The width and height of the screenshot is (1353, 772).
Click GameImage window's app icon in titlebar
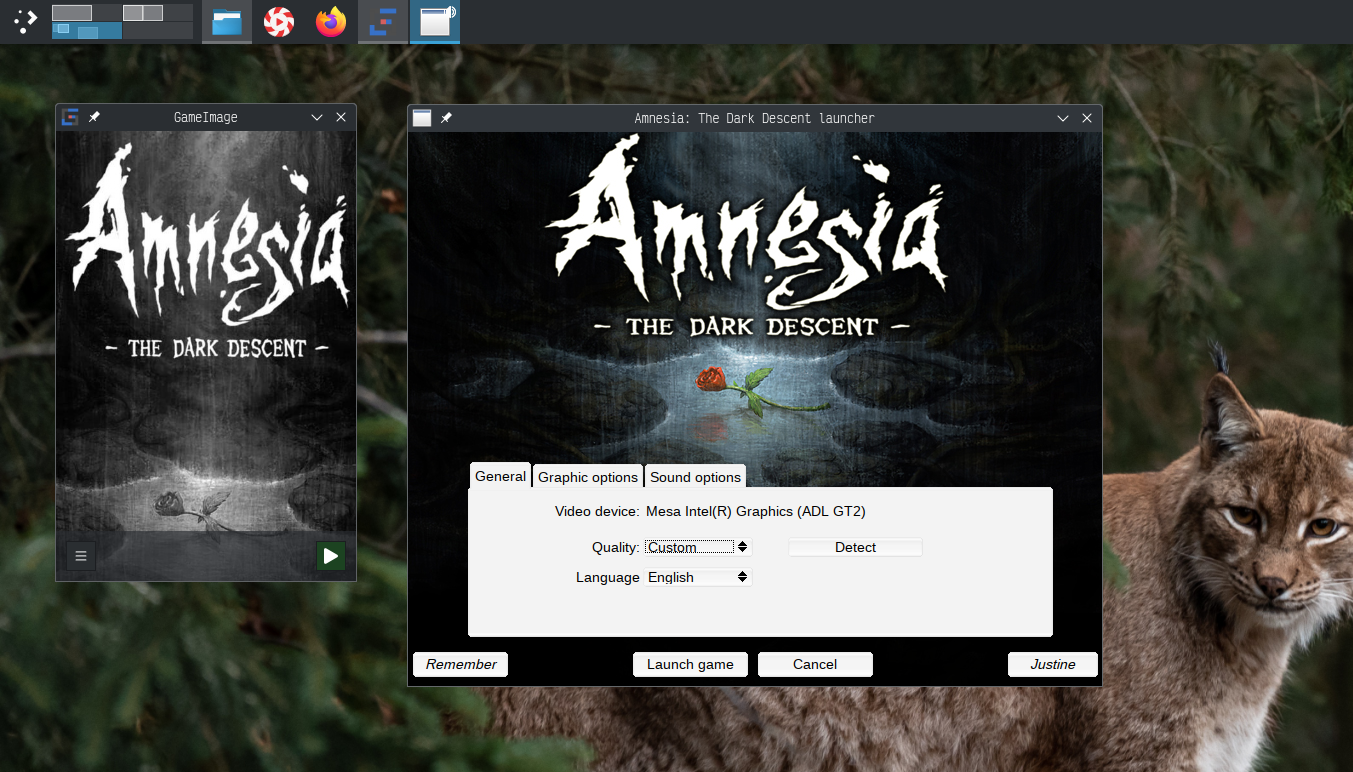point(70,117)
